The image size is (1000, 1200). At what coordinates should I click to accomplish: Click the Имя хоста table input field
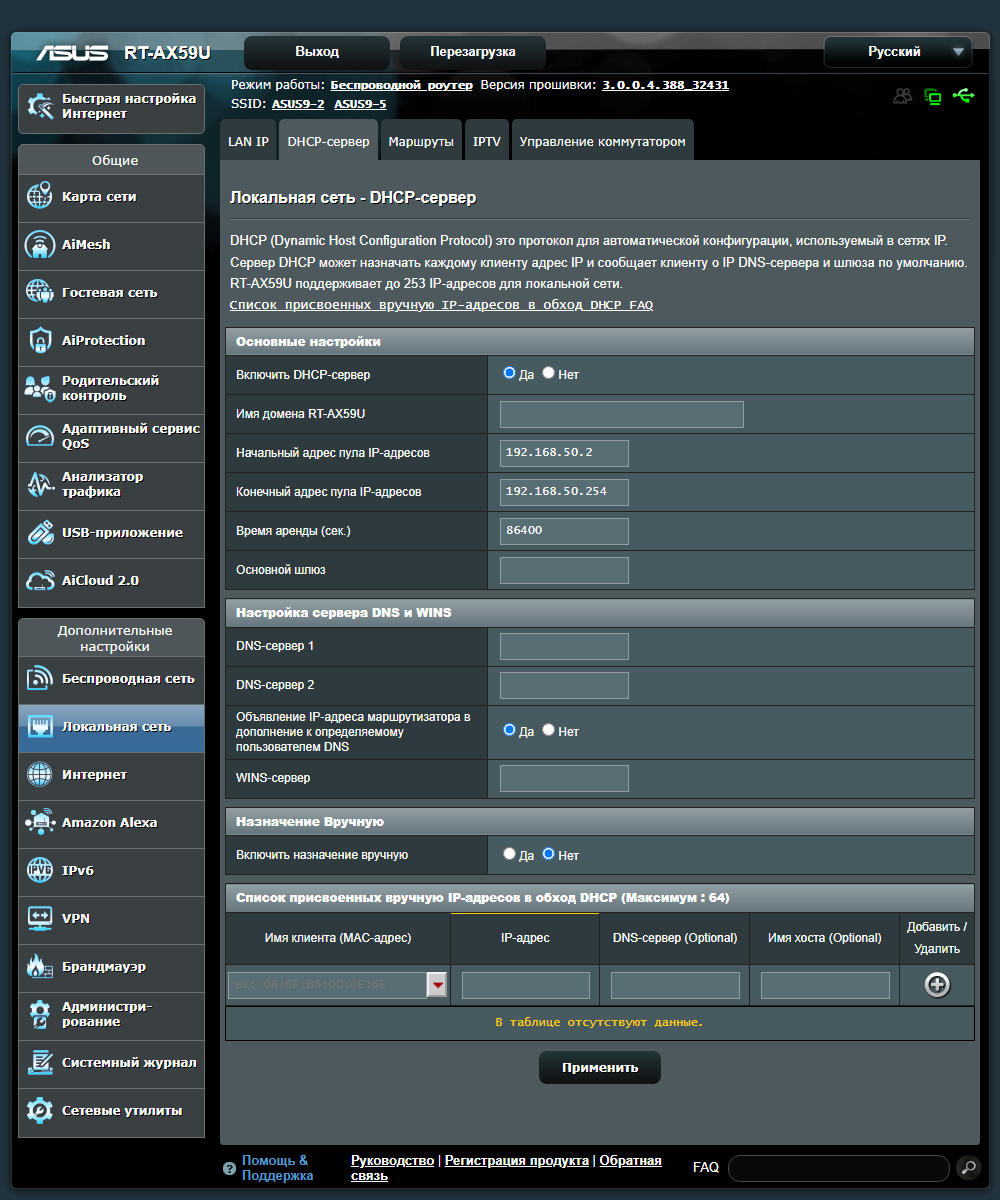click(x=825, y=985)
